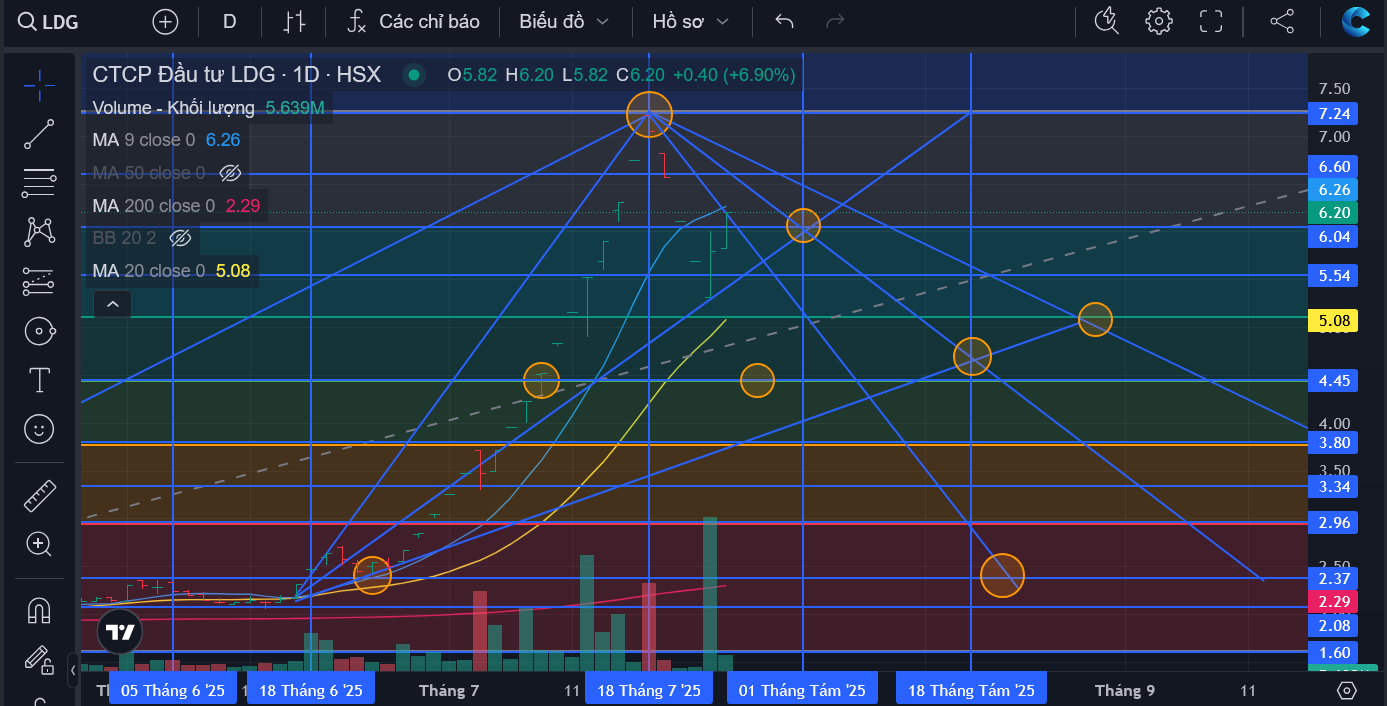1387x706 pixels.
Task: Select the anchor circle at the 7.24 peak
Action: [649, 113]
